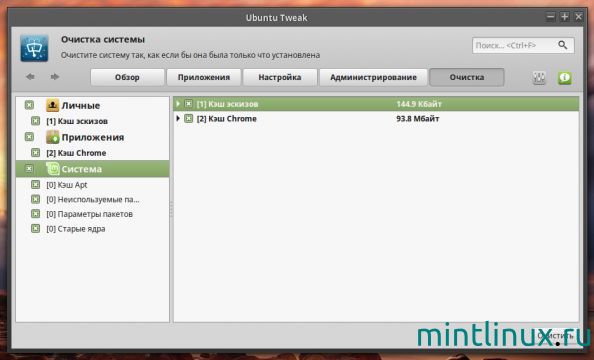Click the pane splitter handle
The height and width of the screenshot is (360, 594).
[x=171, y=210]
